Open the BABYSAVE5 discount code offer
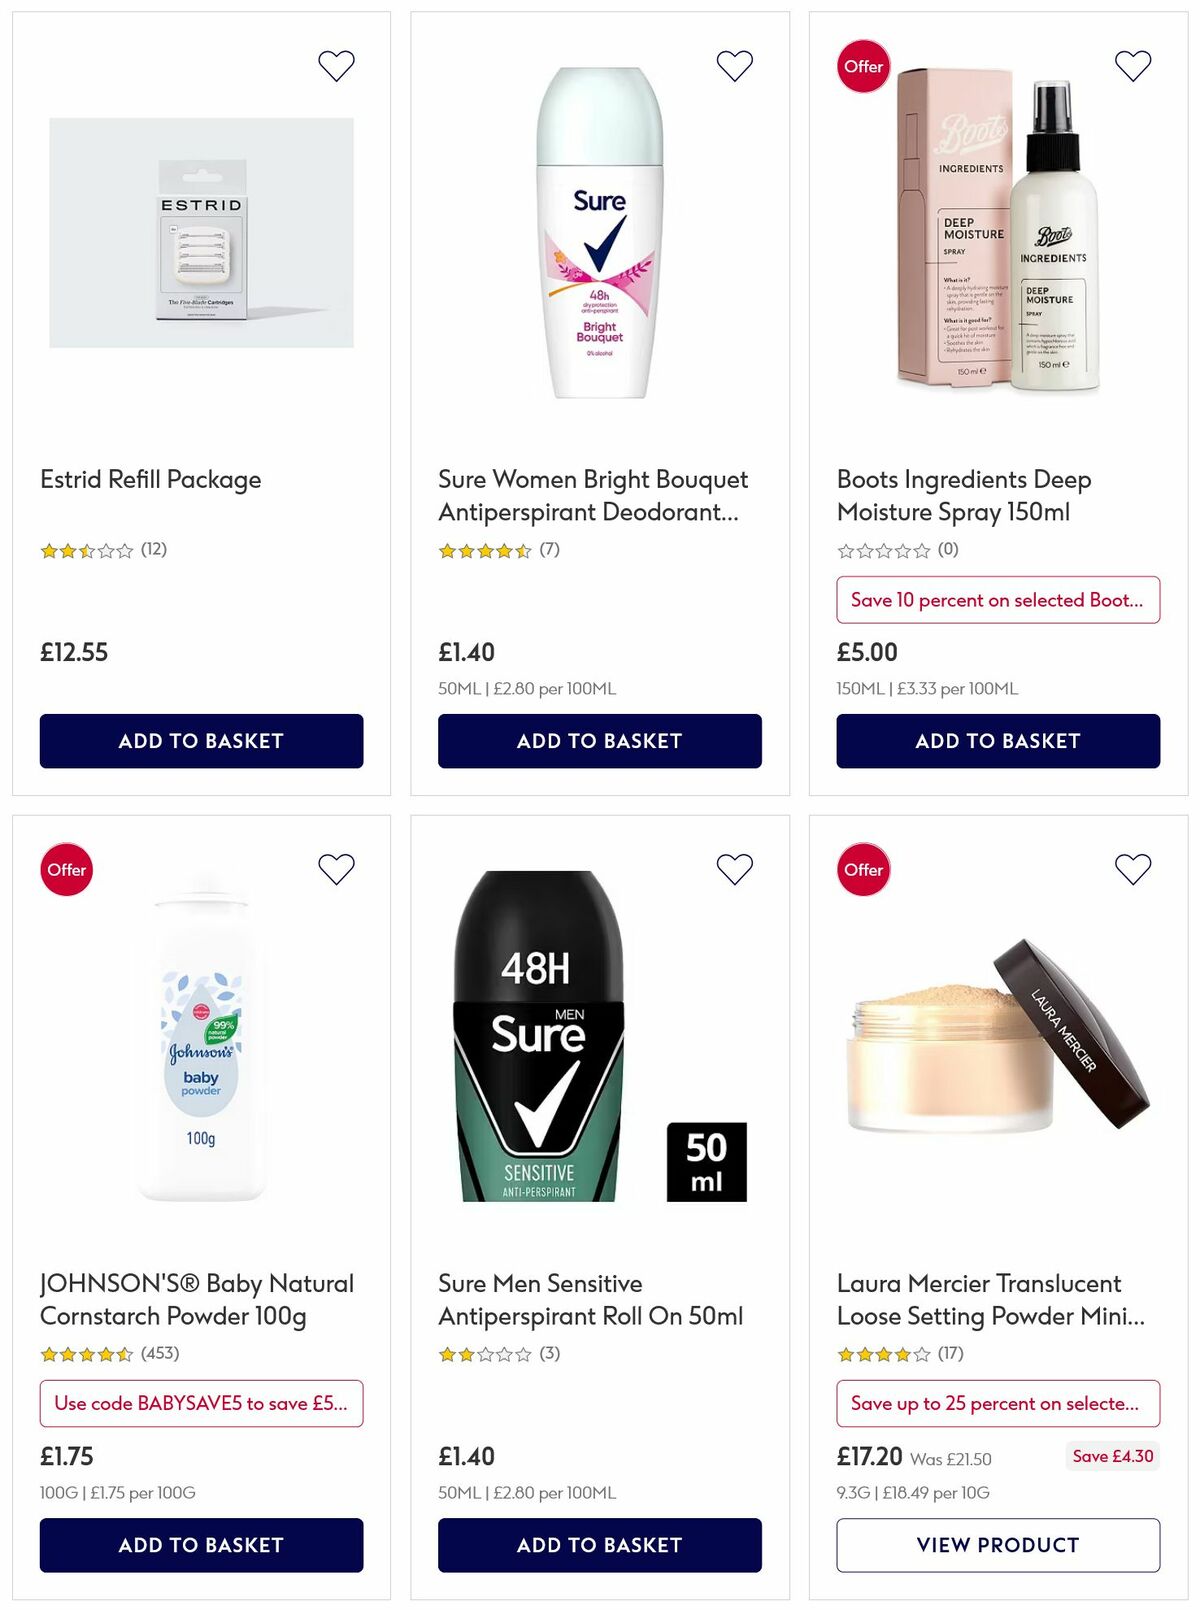1200x1610 pixels. point(201,1404)
